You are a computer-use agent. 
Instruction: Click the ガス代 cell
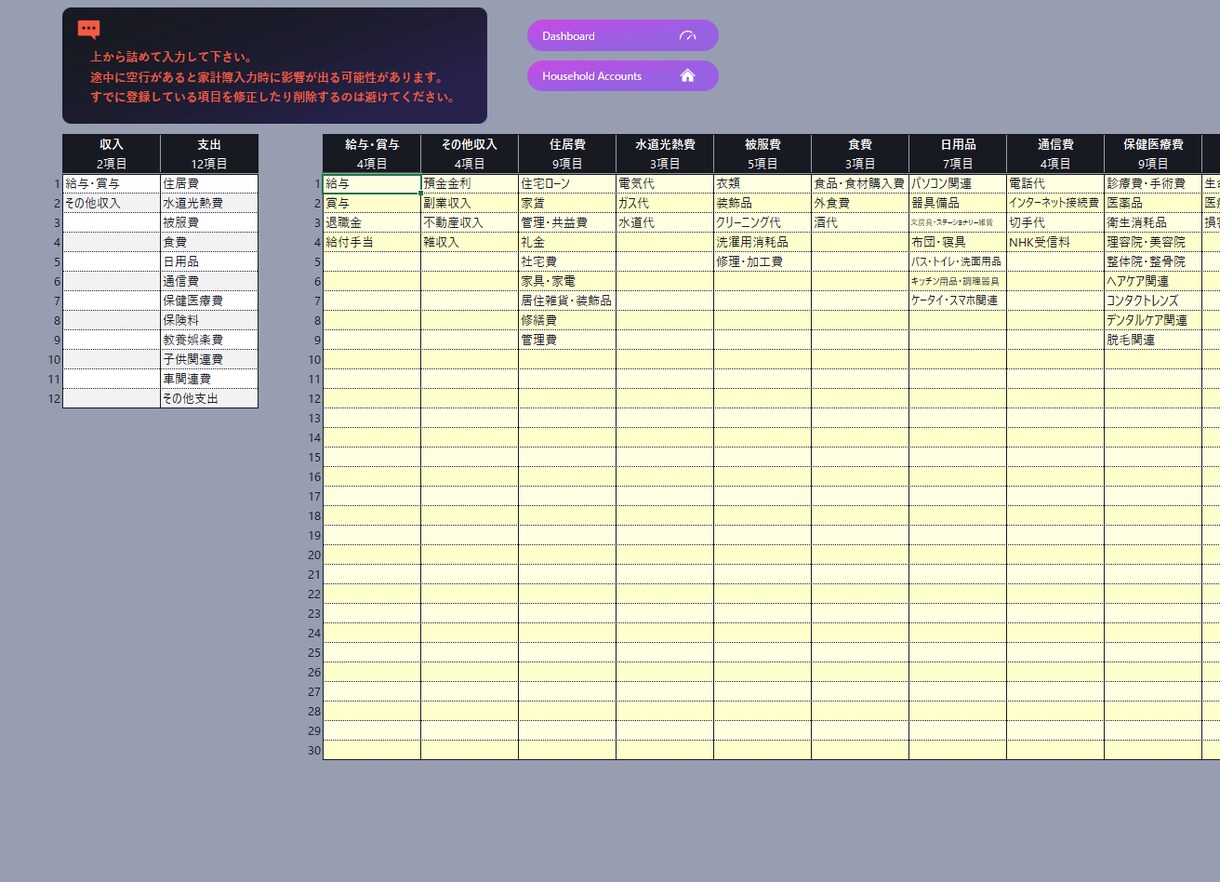[665, 203]
